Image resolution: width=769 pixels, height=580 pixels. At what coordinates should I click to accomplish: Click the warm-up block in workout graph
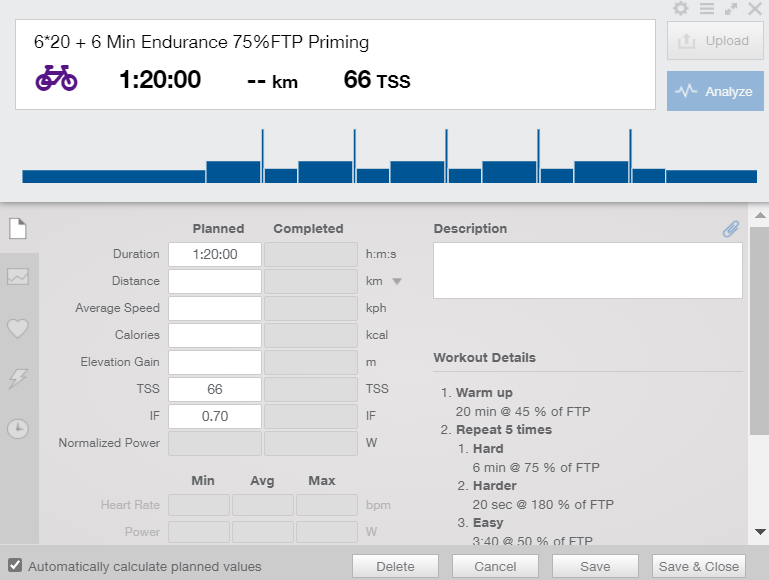click(x=113, y=176)
